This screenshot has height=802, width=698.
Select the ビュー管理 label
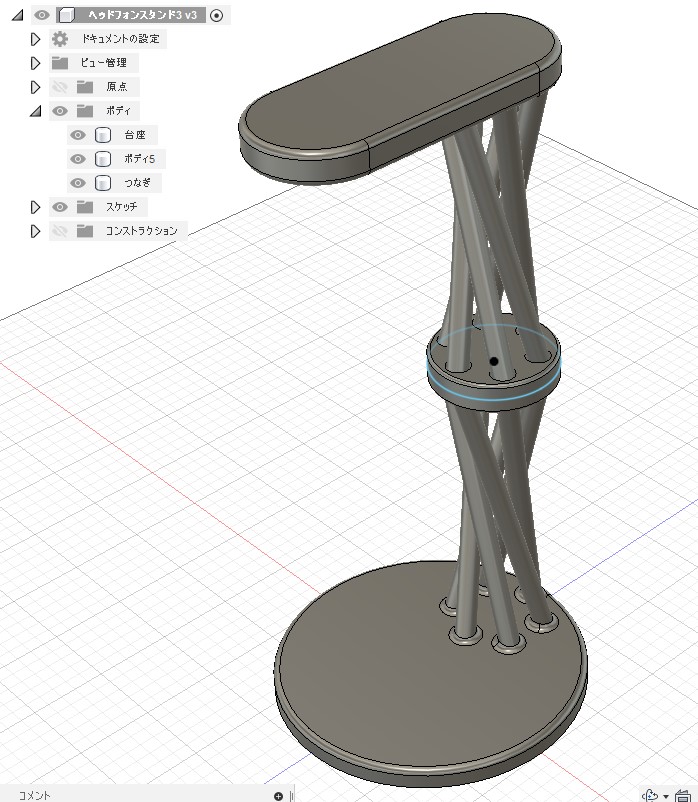103,63
